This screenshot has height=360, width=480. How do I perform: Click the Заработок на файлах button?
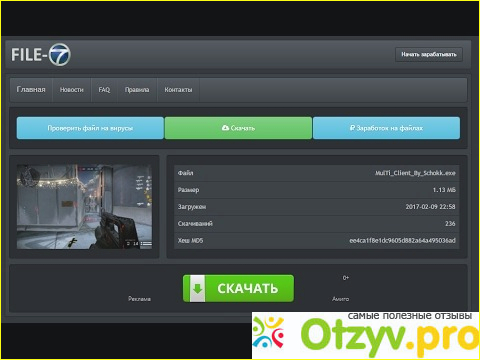point(386,128)
